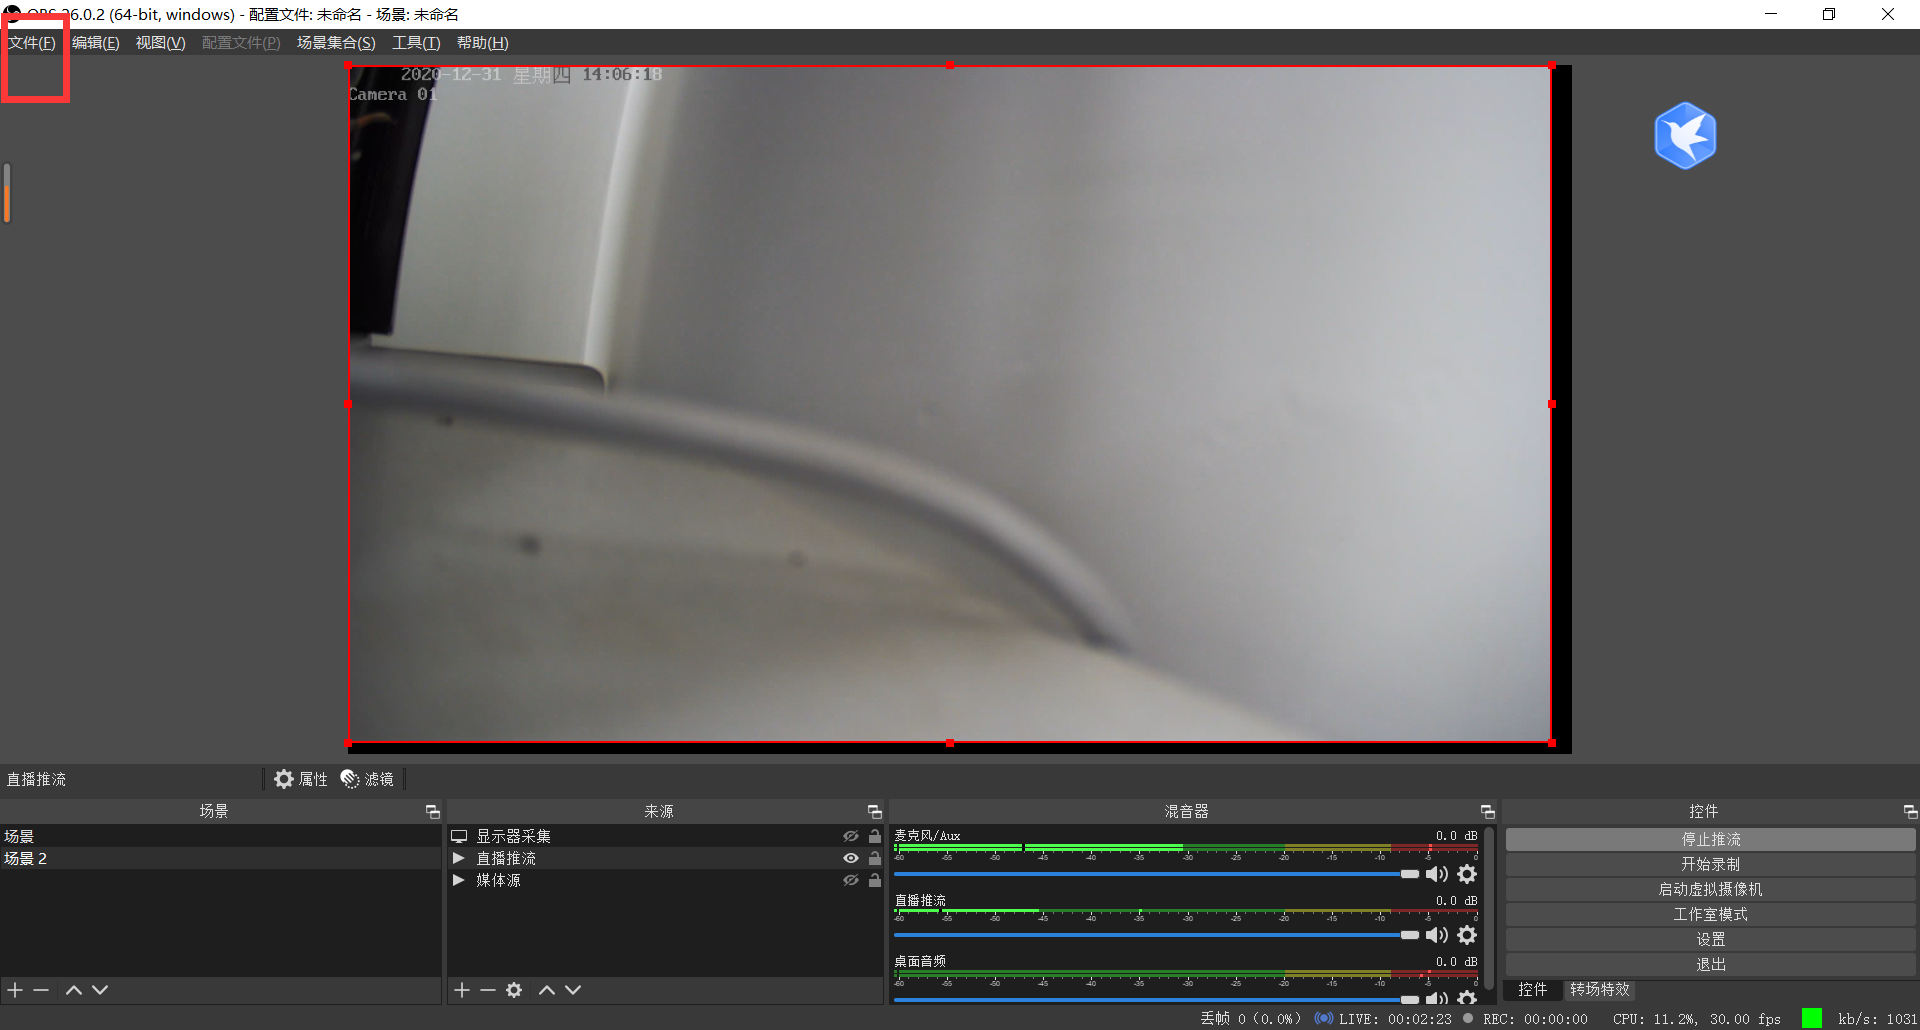The width and height of the screenshot is (1920, 1030).
Task: Open the 工具(T) menu
Action: tap(416, 43)
